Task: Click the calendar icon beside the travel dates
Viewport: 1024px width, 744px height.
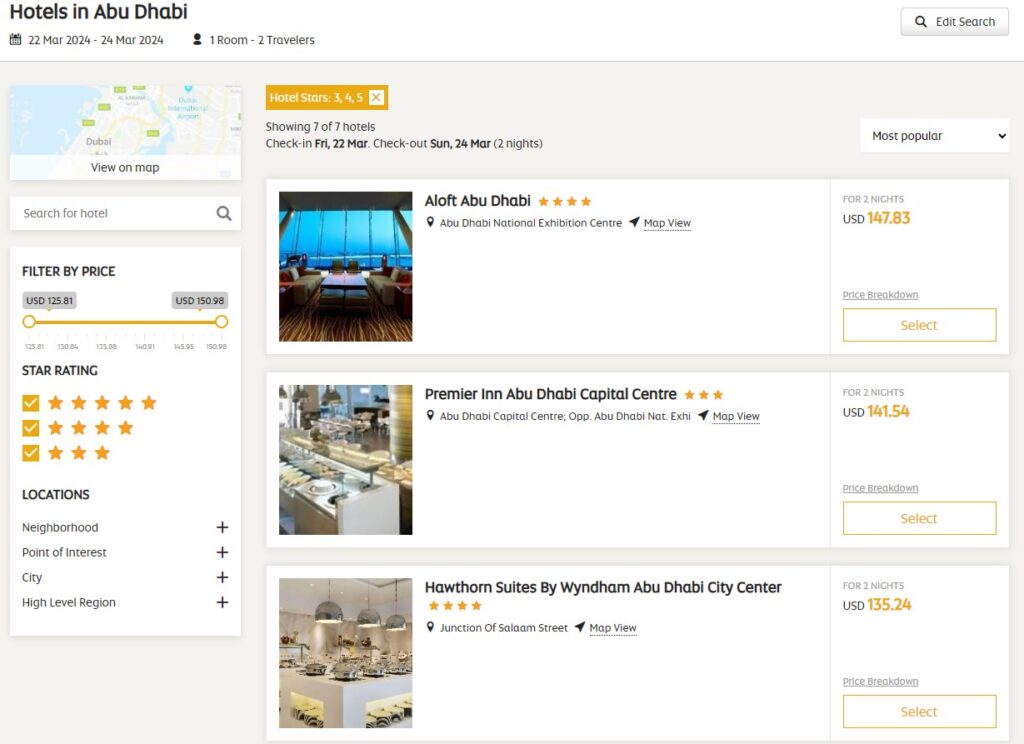Action: pyautogui.click(x=14, y=40)
